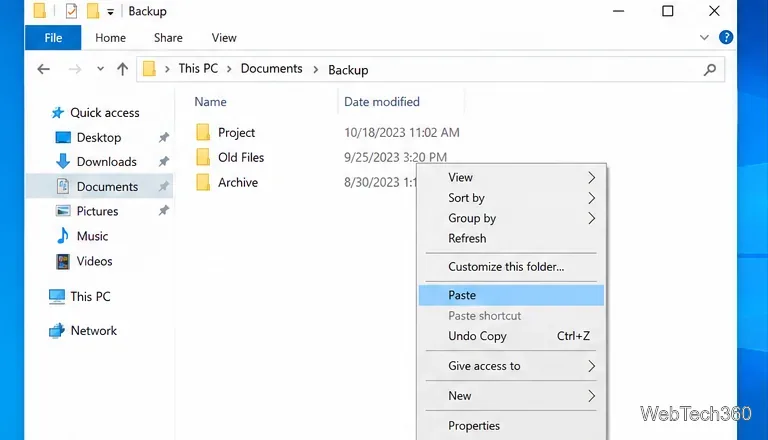This screenshot has height=440, width=768.
Task: Go back with the left arrow
Action: (44, 70)
